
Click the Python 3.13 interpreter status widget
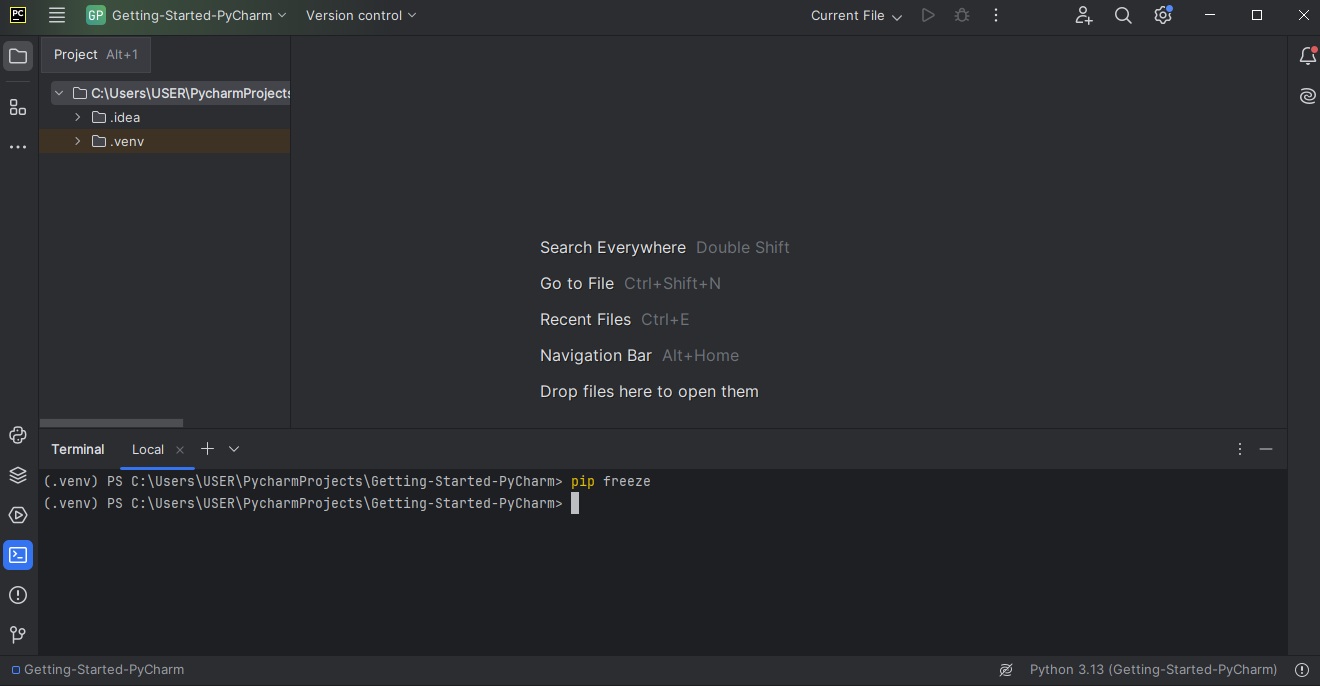pos(1153,669)
